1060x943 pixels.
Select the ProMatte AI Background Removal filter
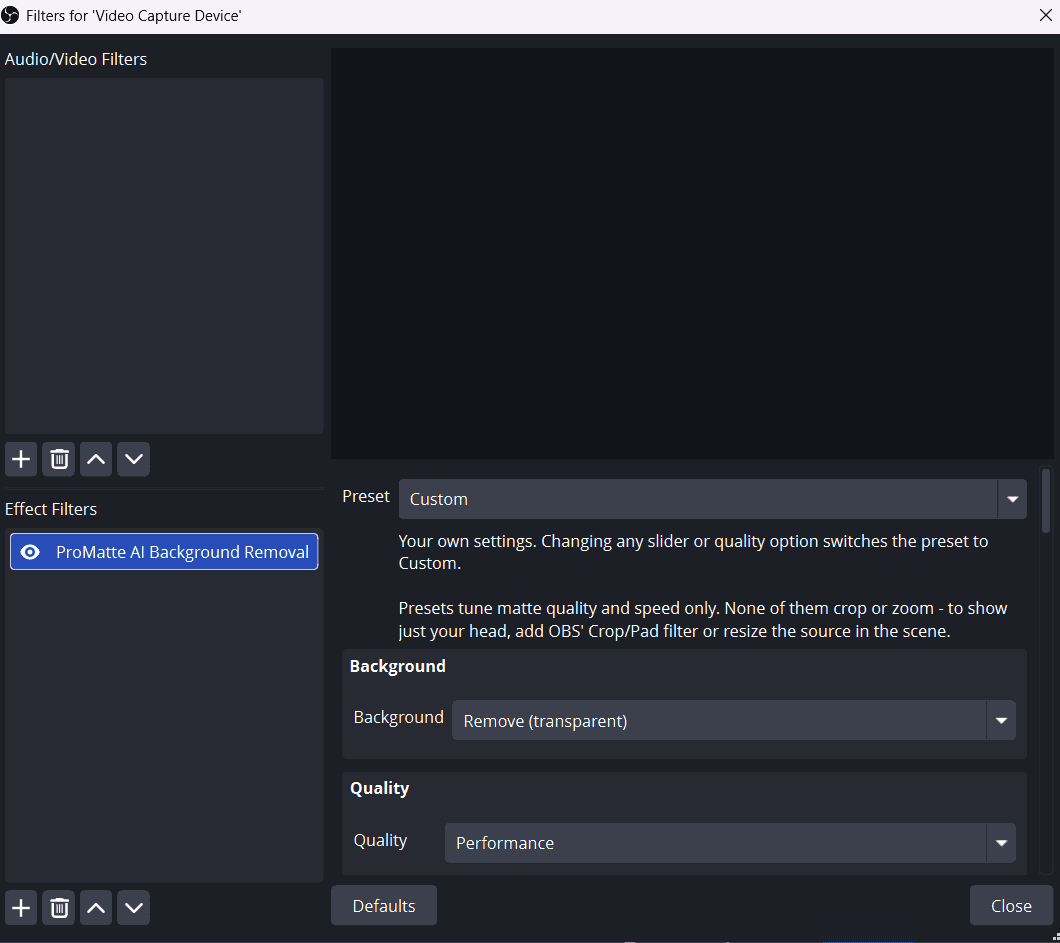coord(164,552)
